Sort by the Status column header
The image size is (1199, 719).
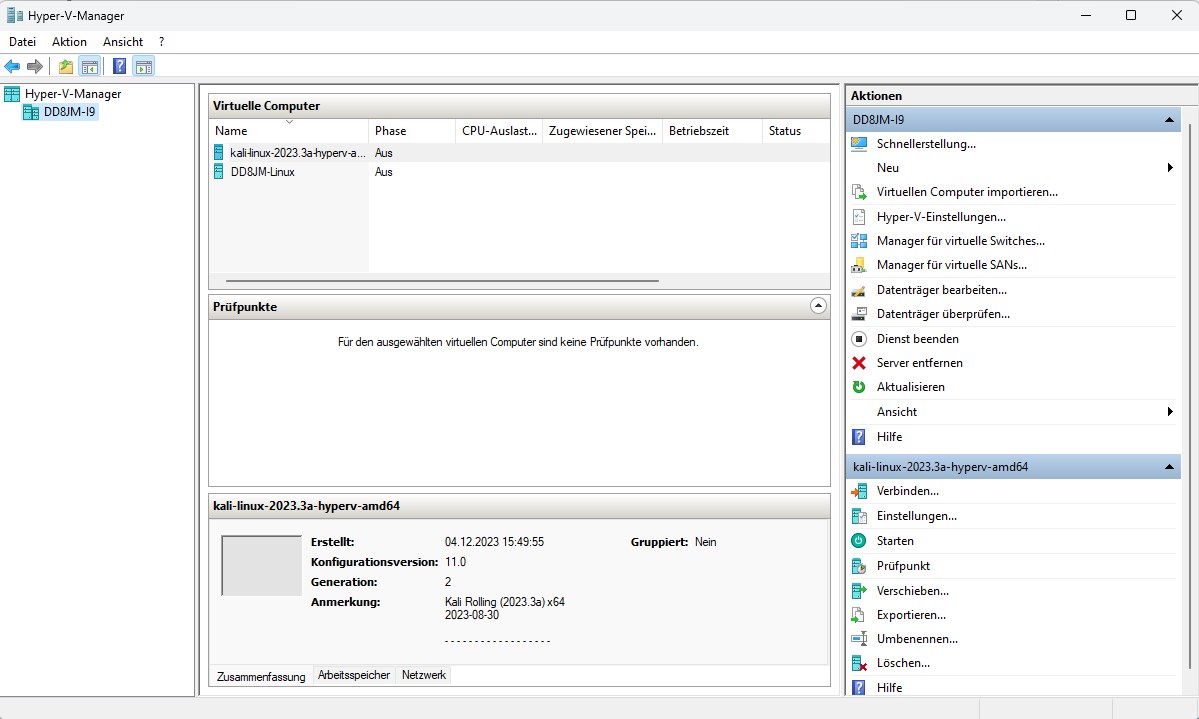[x=796, y=131]
